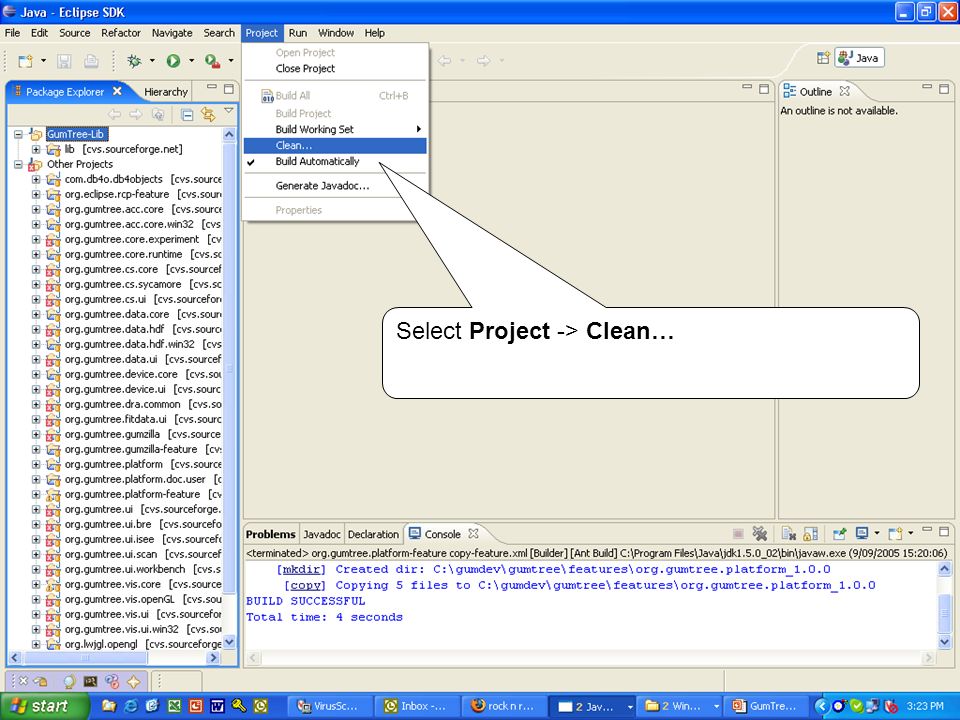Minimize the Console view panel
This screenshot has width=960, height=720.
coord(927,530)
